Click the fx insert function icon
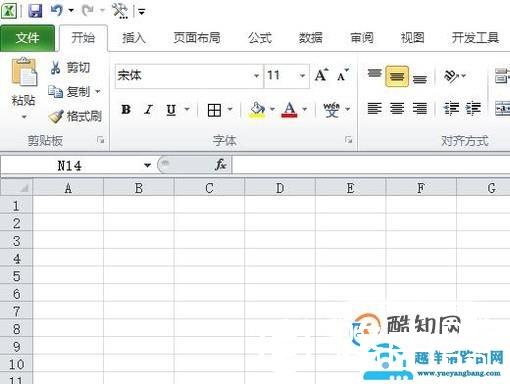This screenshot has height=384, width=510. 221,165
